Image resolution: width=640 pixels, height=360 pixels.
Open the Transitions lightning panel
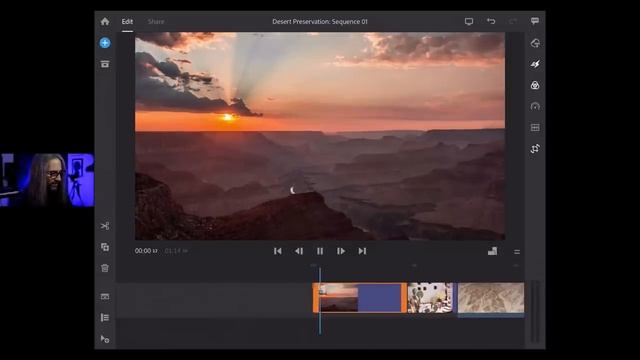[x=535, y=64]
